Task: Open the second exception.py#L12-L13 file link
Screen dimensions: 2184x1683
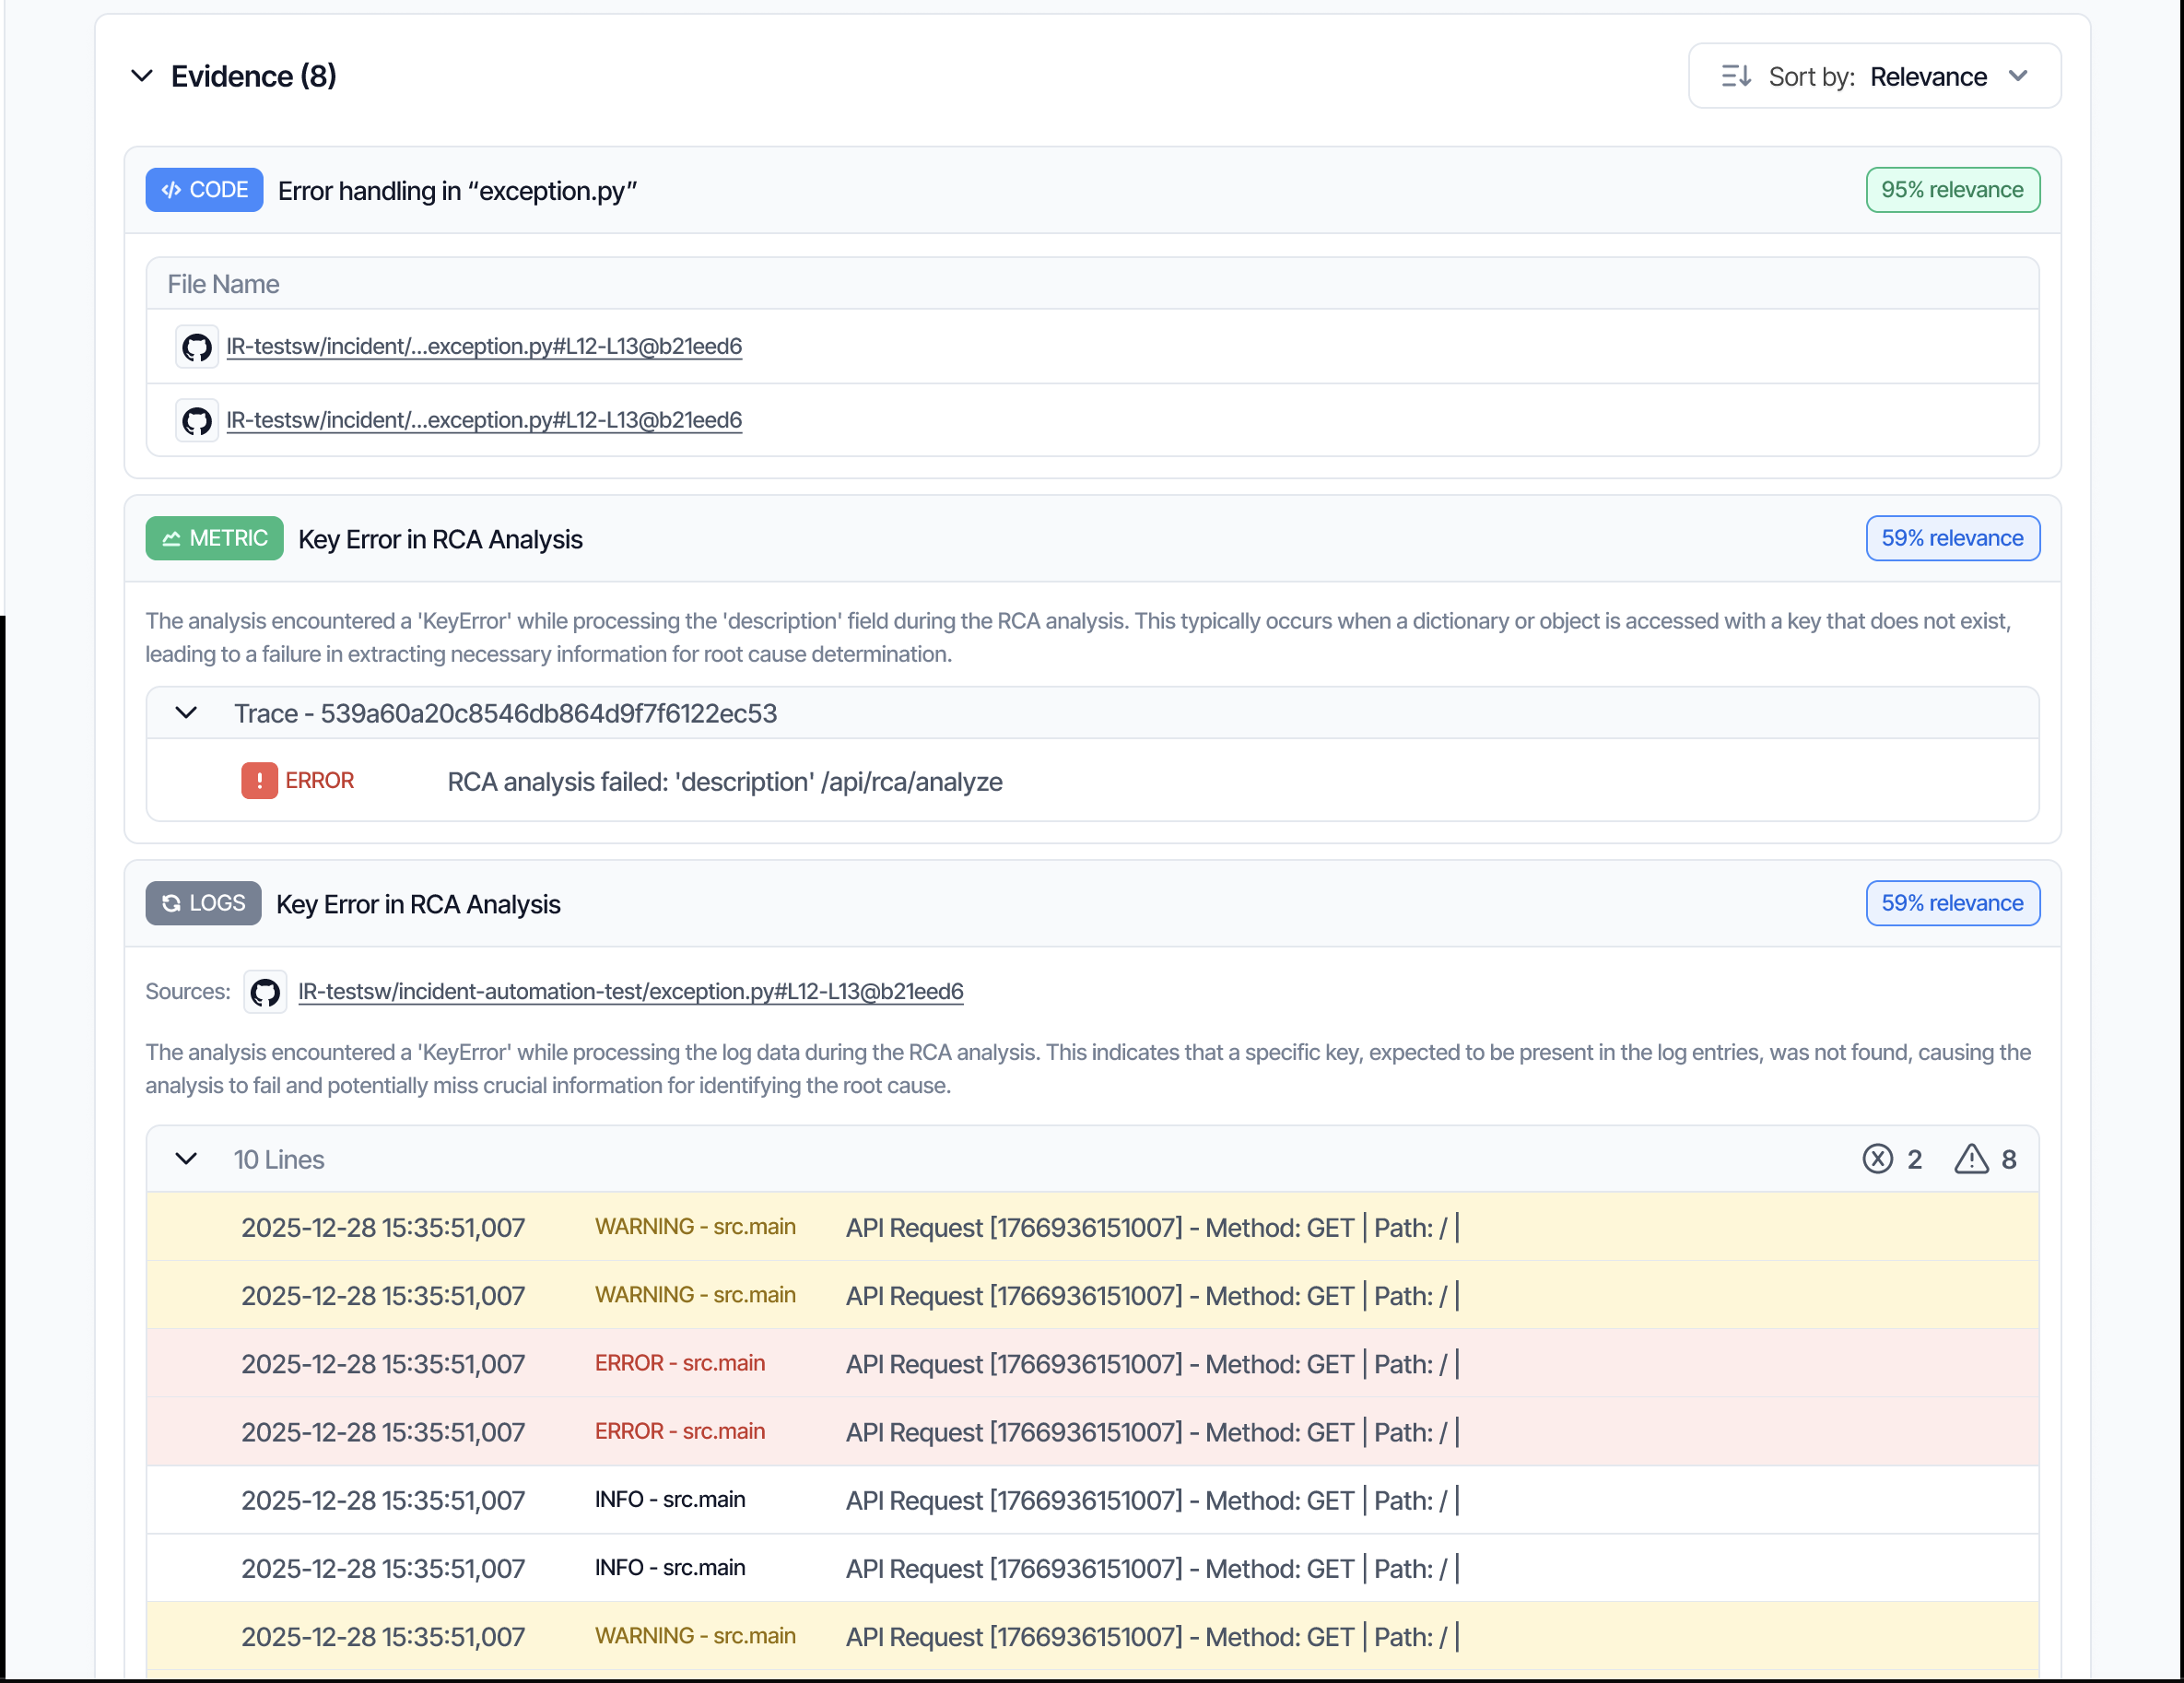Action: click(x=484, y=421)
